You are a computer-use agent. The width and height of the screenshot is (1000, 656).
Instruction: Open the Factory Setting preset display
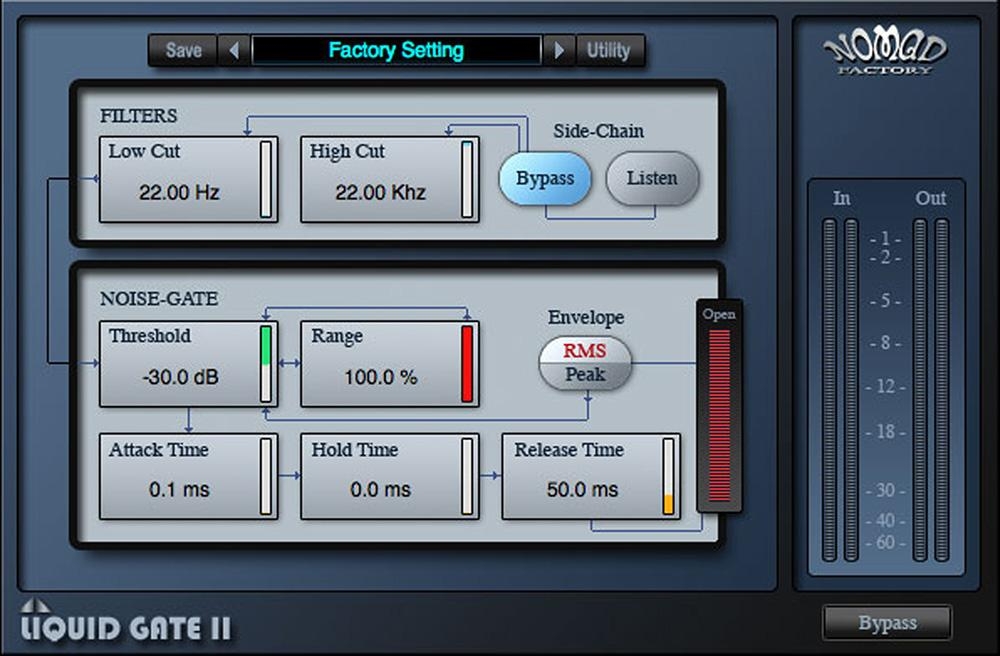click(396, 50)
